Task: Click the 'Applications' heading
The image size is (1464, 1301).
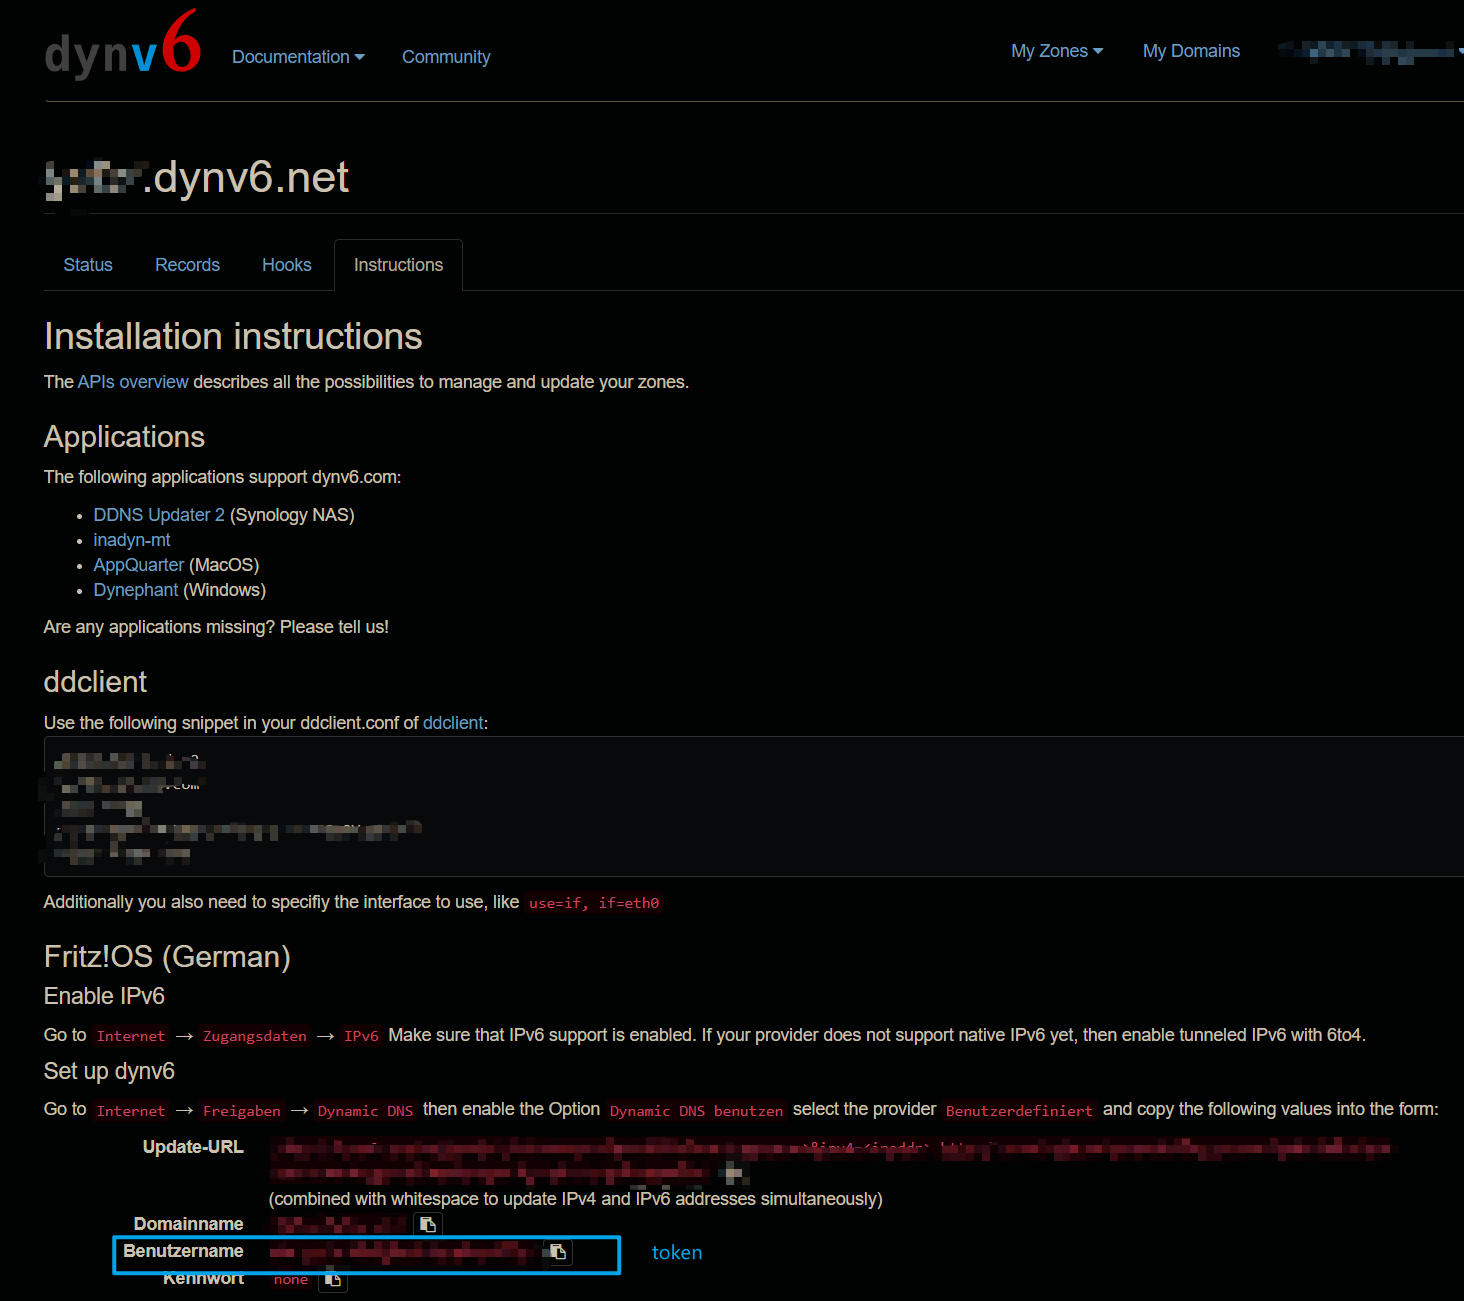Action: point(124,437)
